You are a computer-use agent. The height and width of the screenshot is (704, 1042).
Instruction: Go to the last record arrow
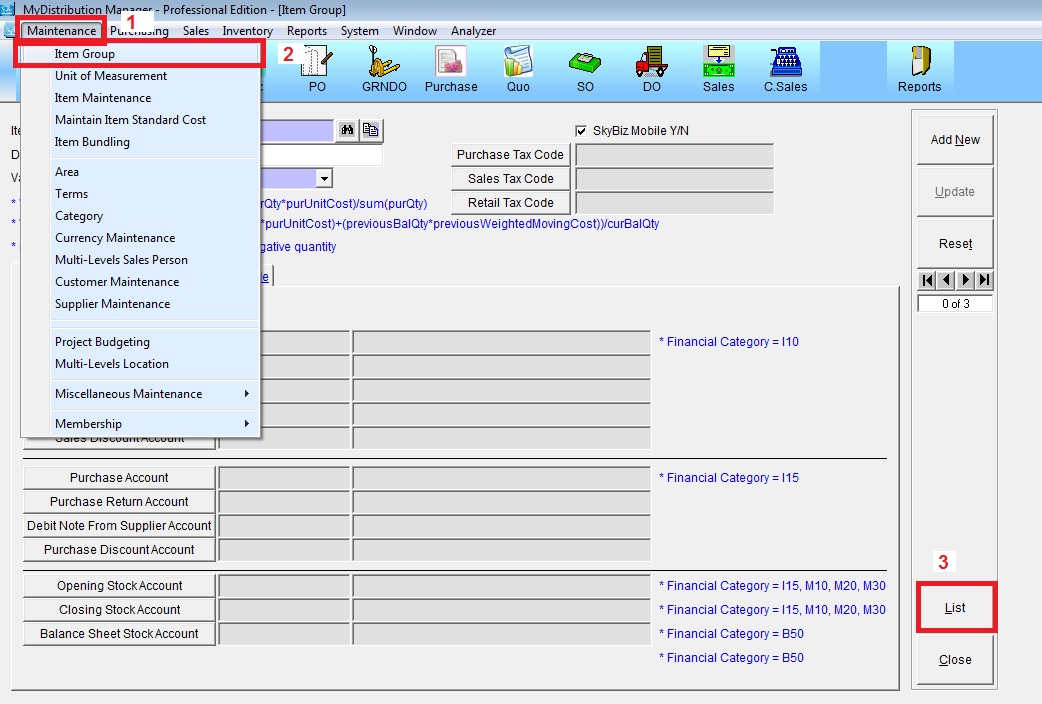tap(985, 280)
